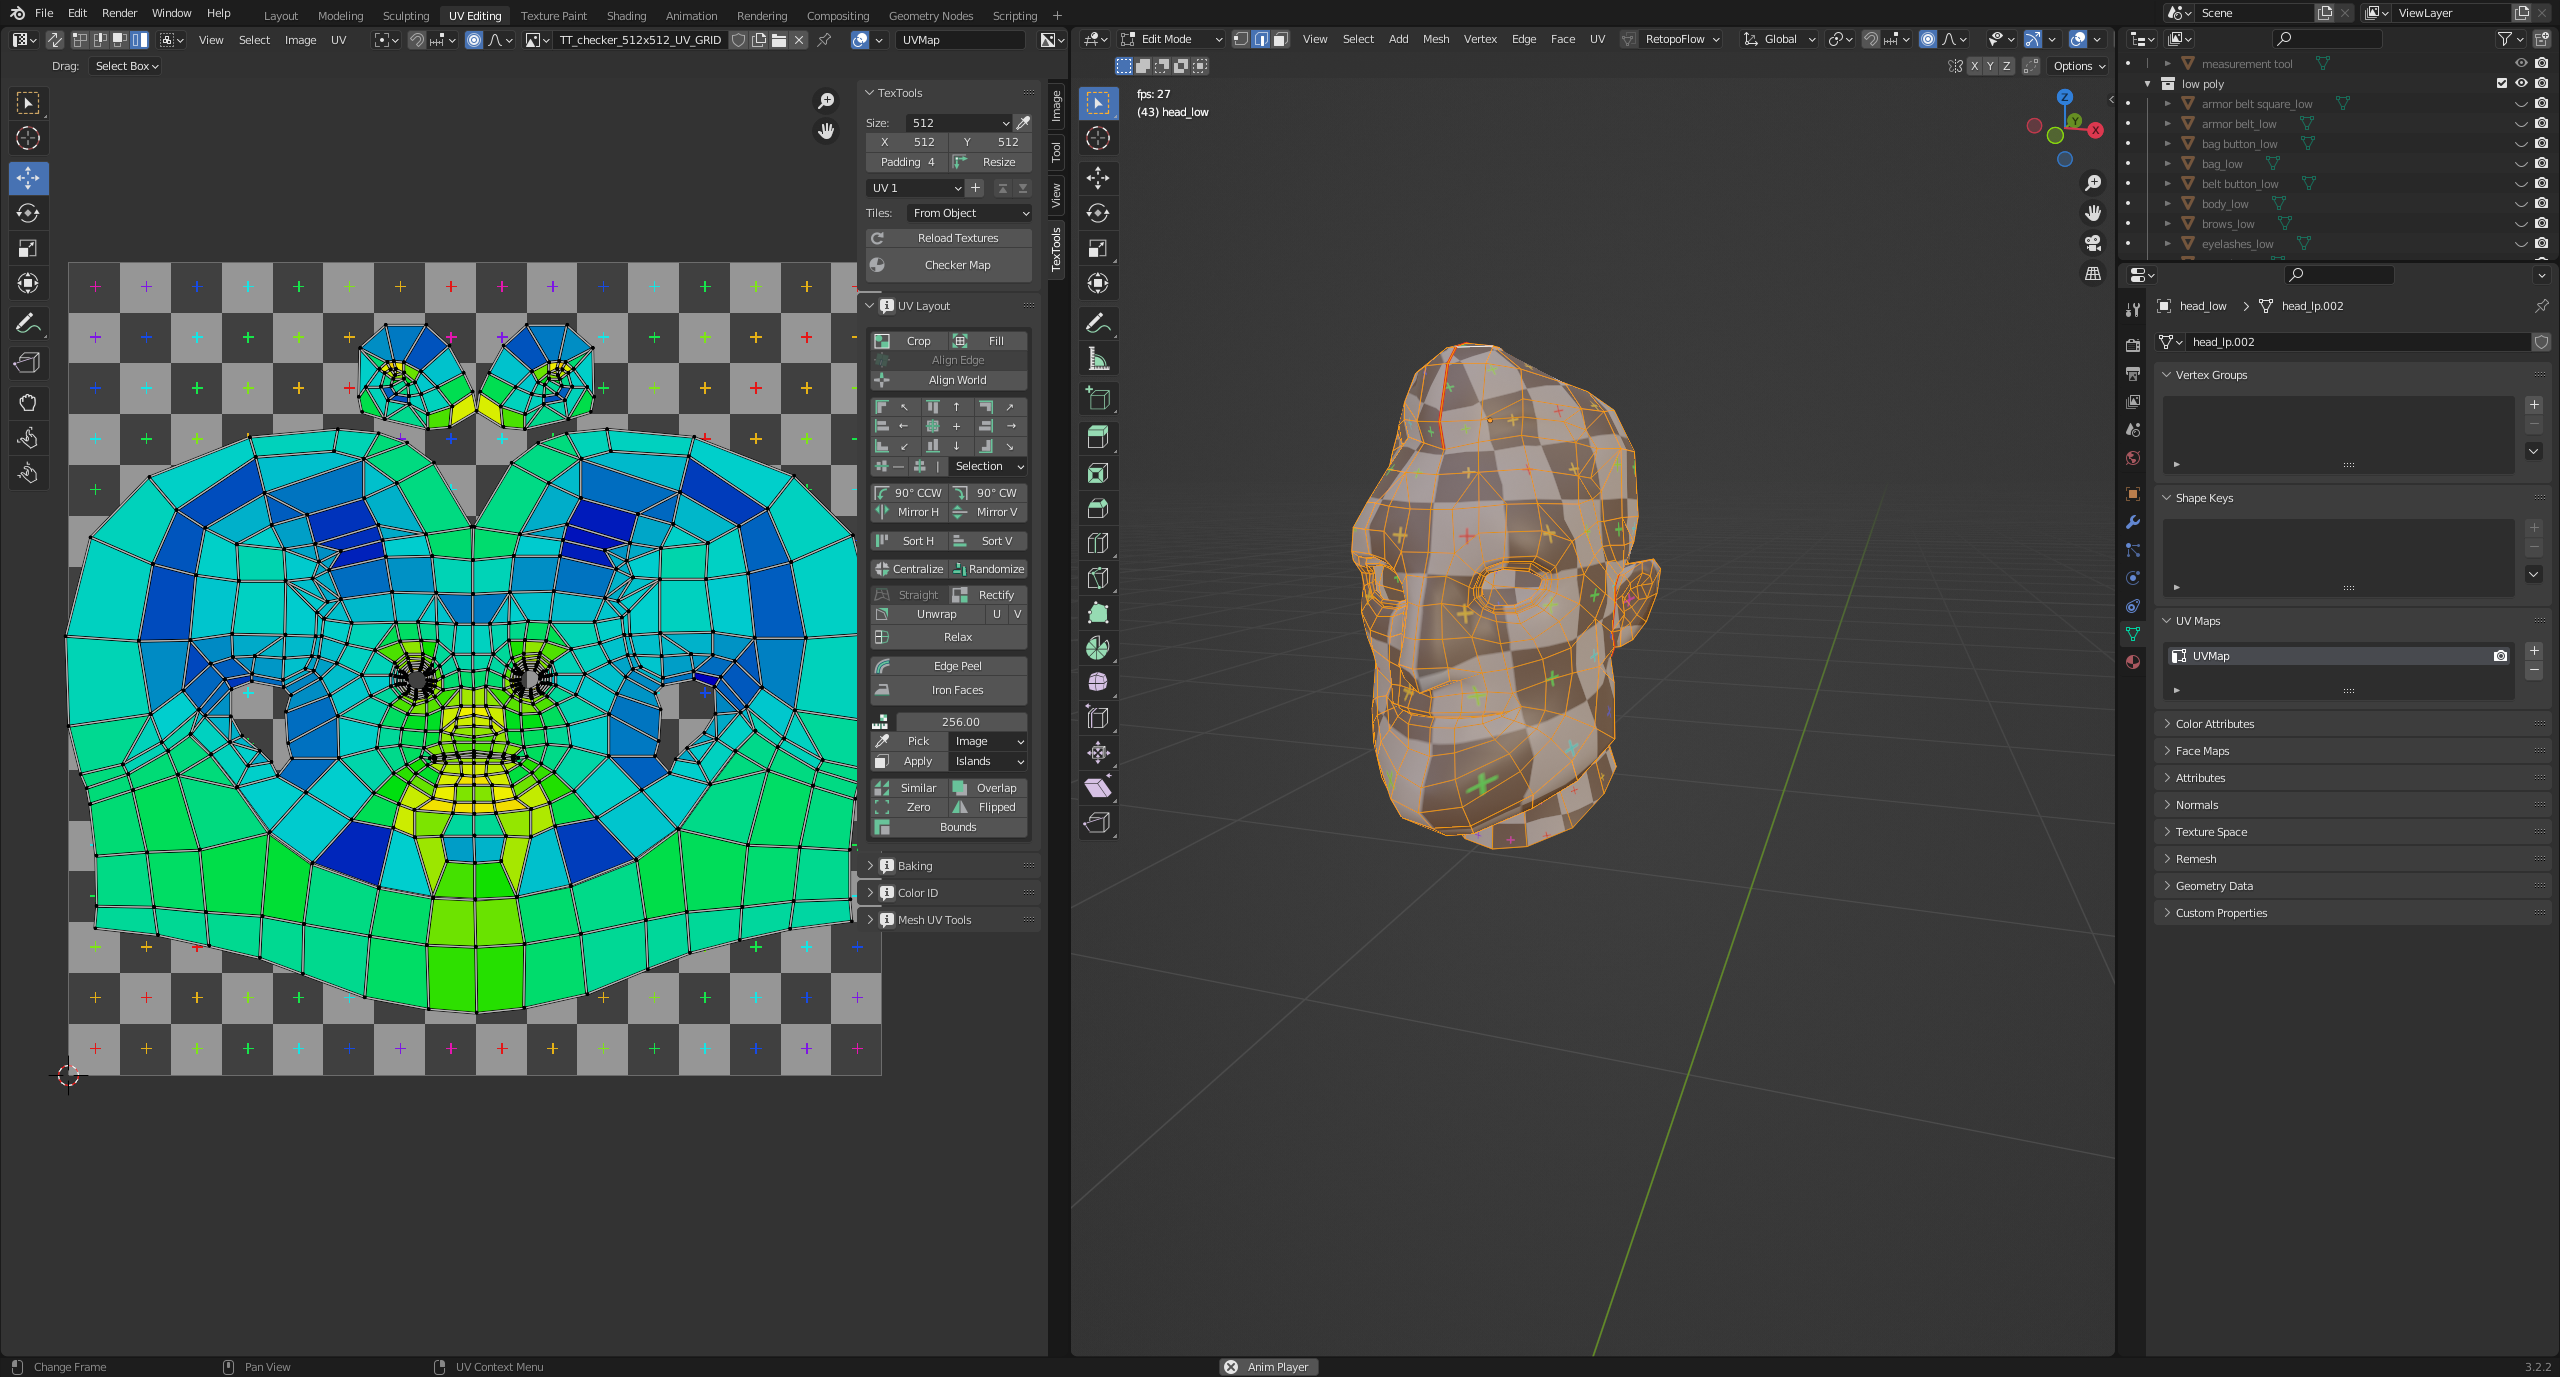Click the Align World button
2560x1377 pixels.
948,380
